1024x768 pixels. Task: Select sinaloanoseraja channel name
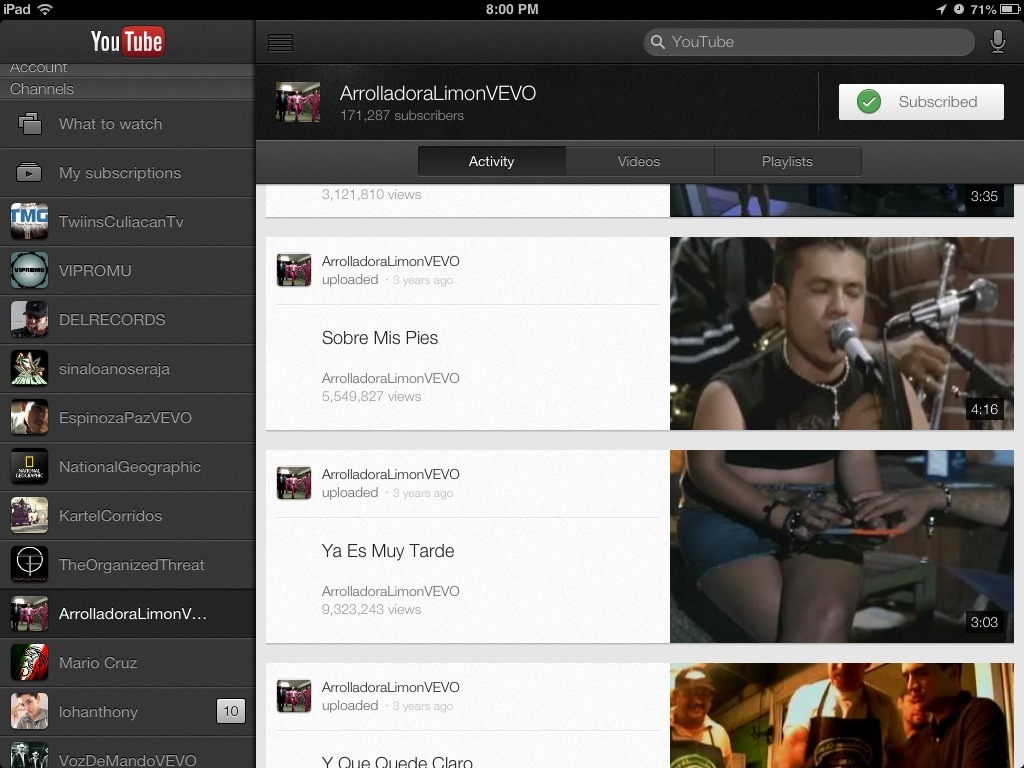click(114, 369)
